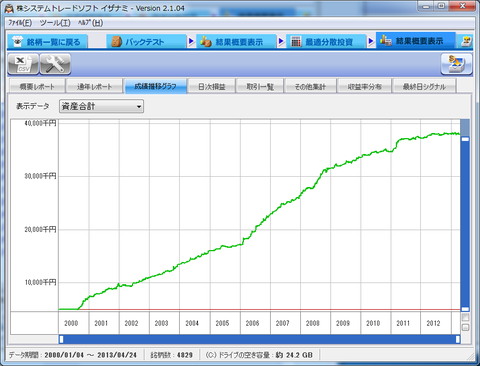This screenshot has width=480, height=366.
Task: Open the 日次損益 tab
Action: tap(212, 86)
